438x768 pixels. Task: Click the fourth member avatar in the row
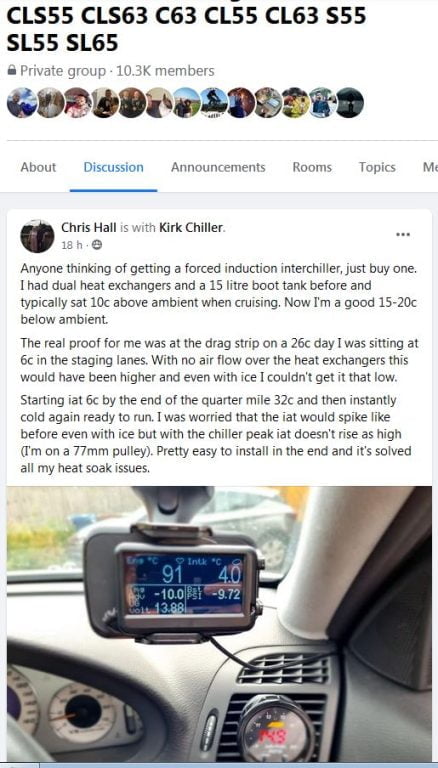tap(104, 102)
